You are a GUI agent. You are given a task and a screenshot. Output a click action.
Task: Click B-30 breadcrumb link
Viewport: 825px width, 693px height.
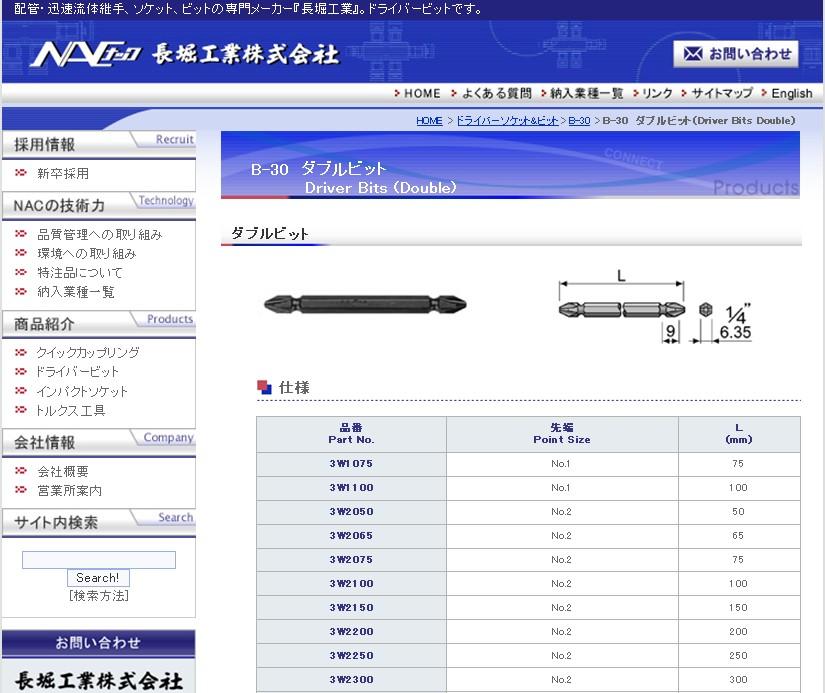click(579, 120)
